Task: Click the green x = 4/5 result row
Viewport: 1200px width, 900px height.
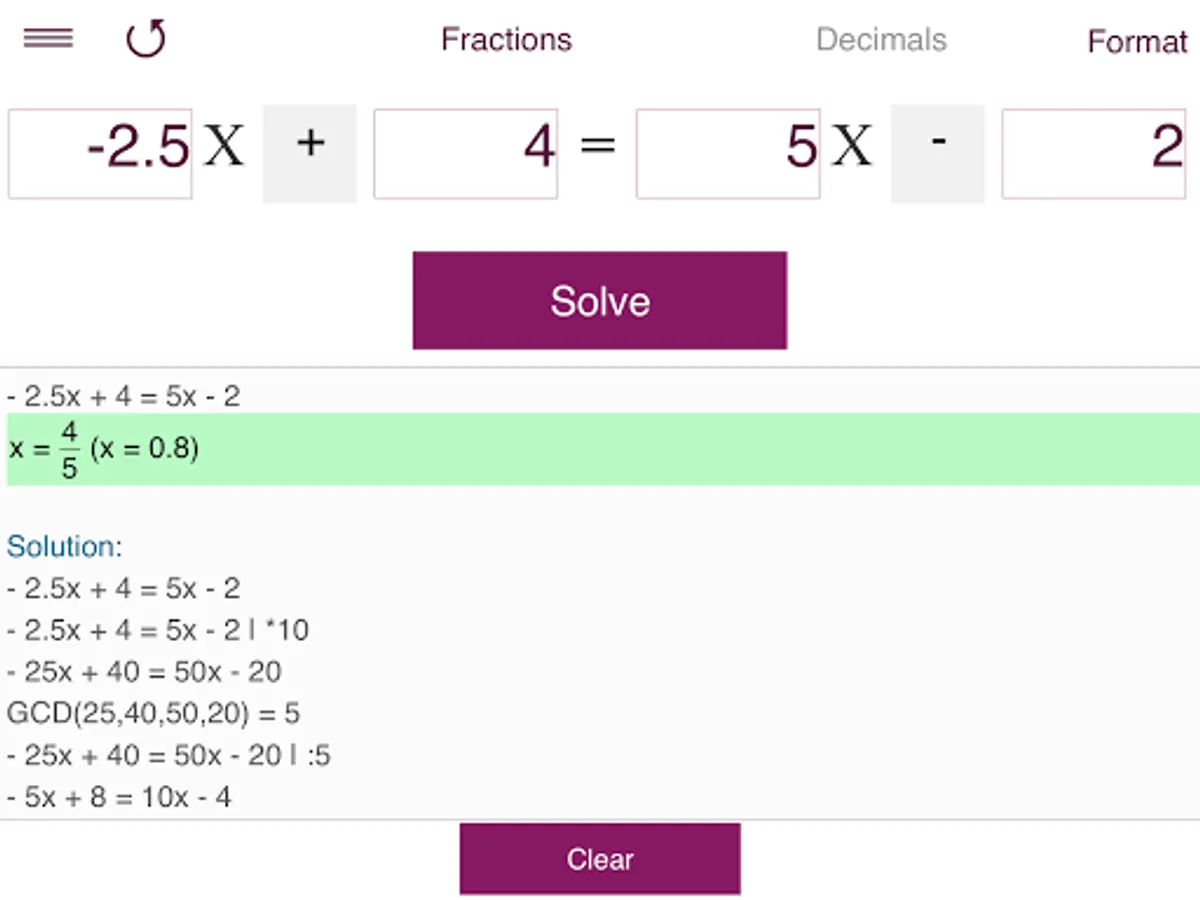Action: point(600,449)
